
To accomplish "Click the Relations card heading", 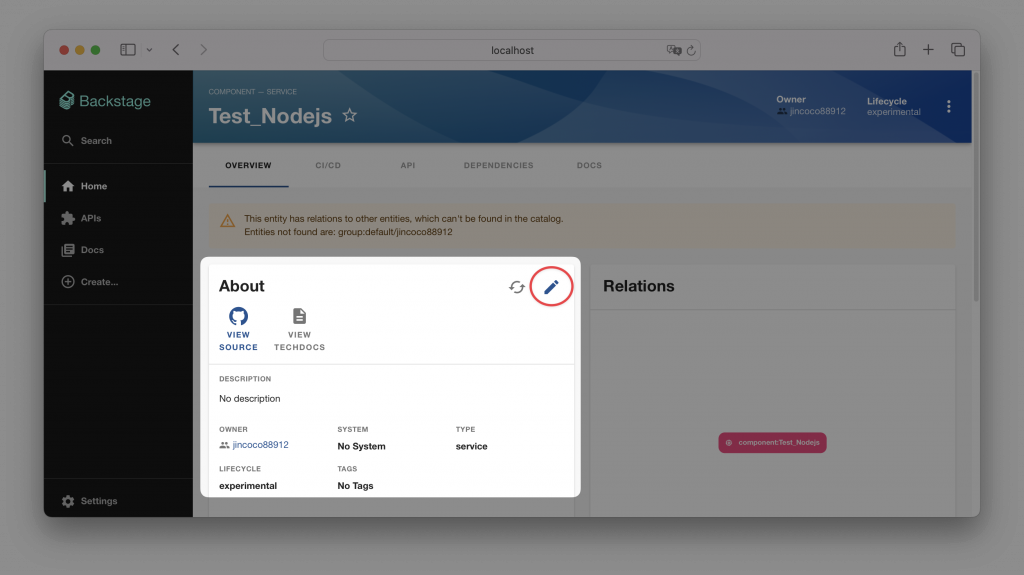I will click(x=639, y=286).
